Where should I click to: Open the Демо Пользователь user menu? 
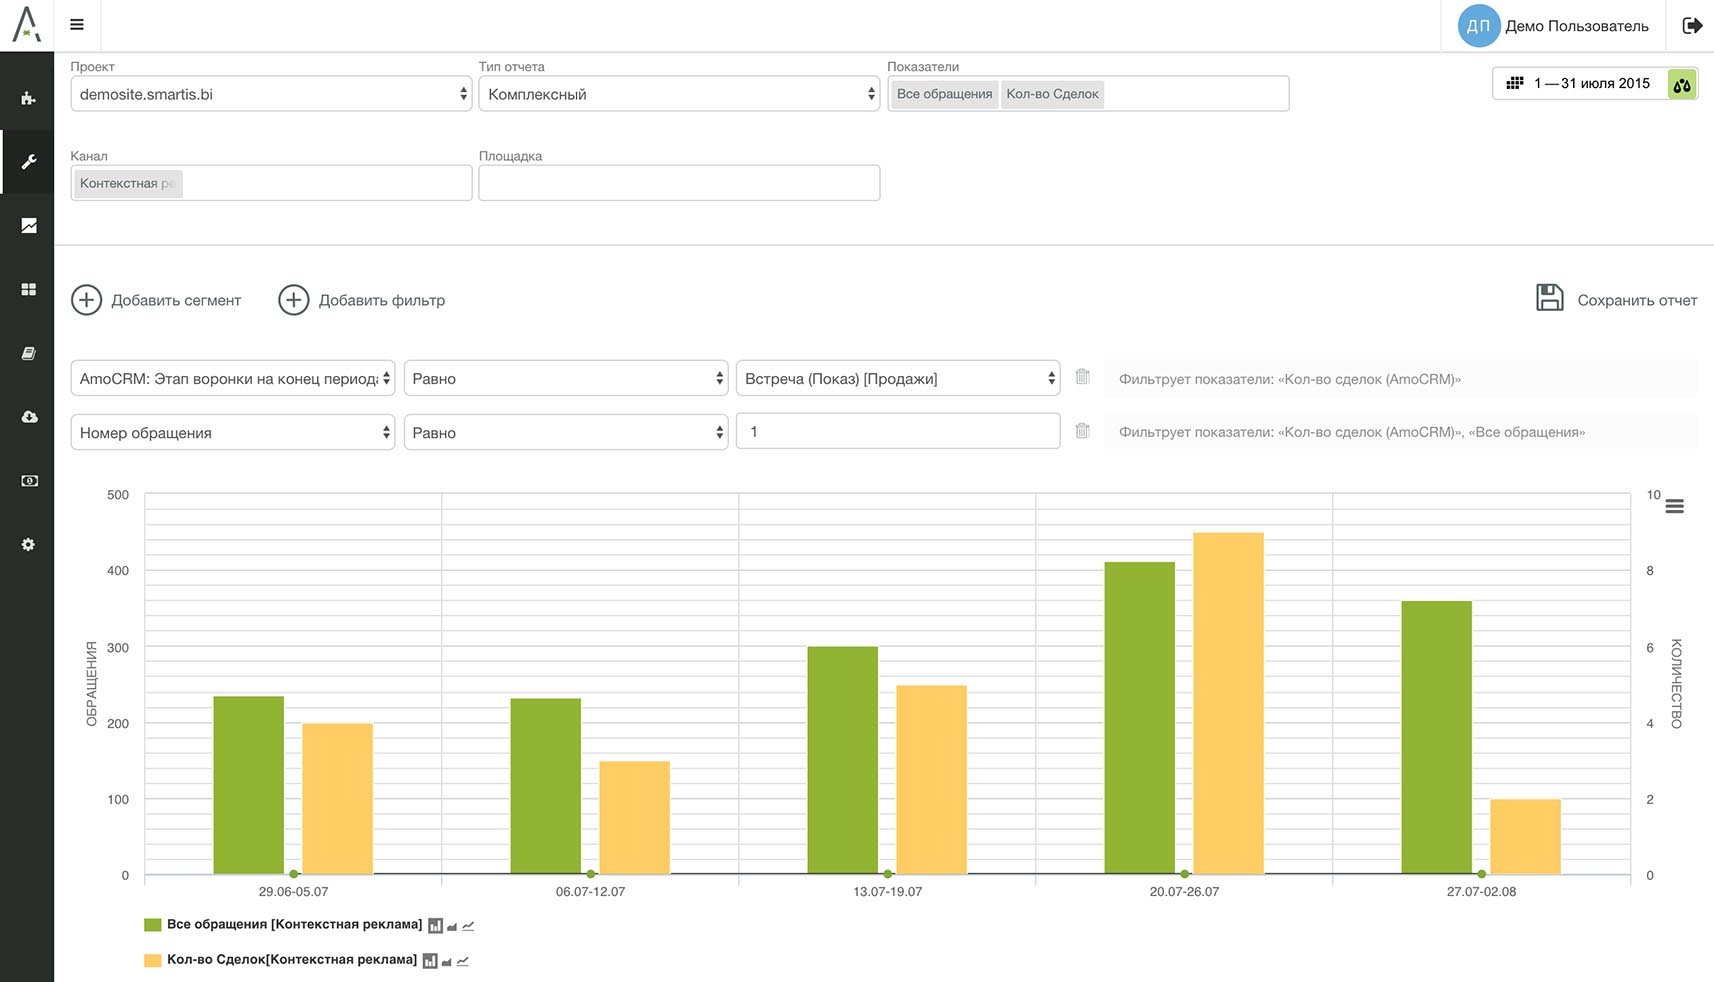[x=1553, y=26]
